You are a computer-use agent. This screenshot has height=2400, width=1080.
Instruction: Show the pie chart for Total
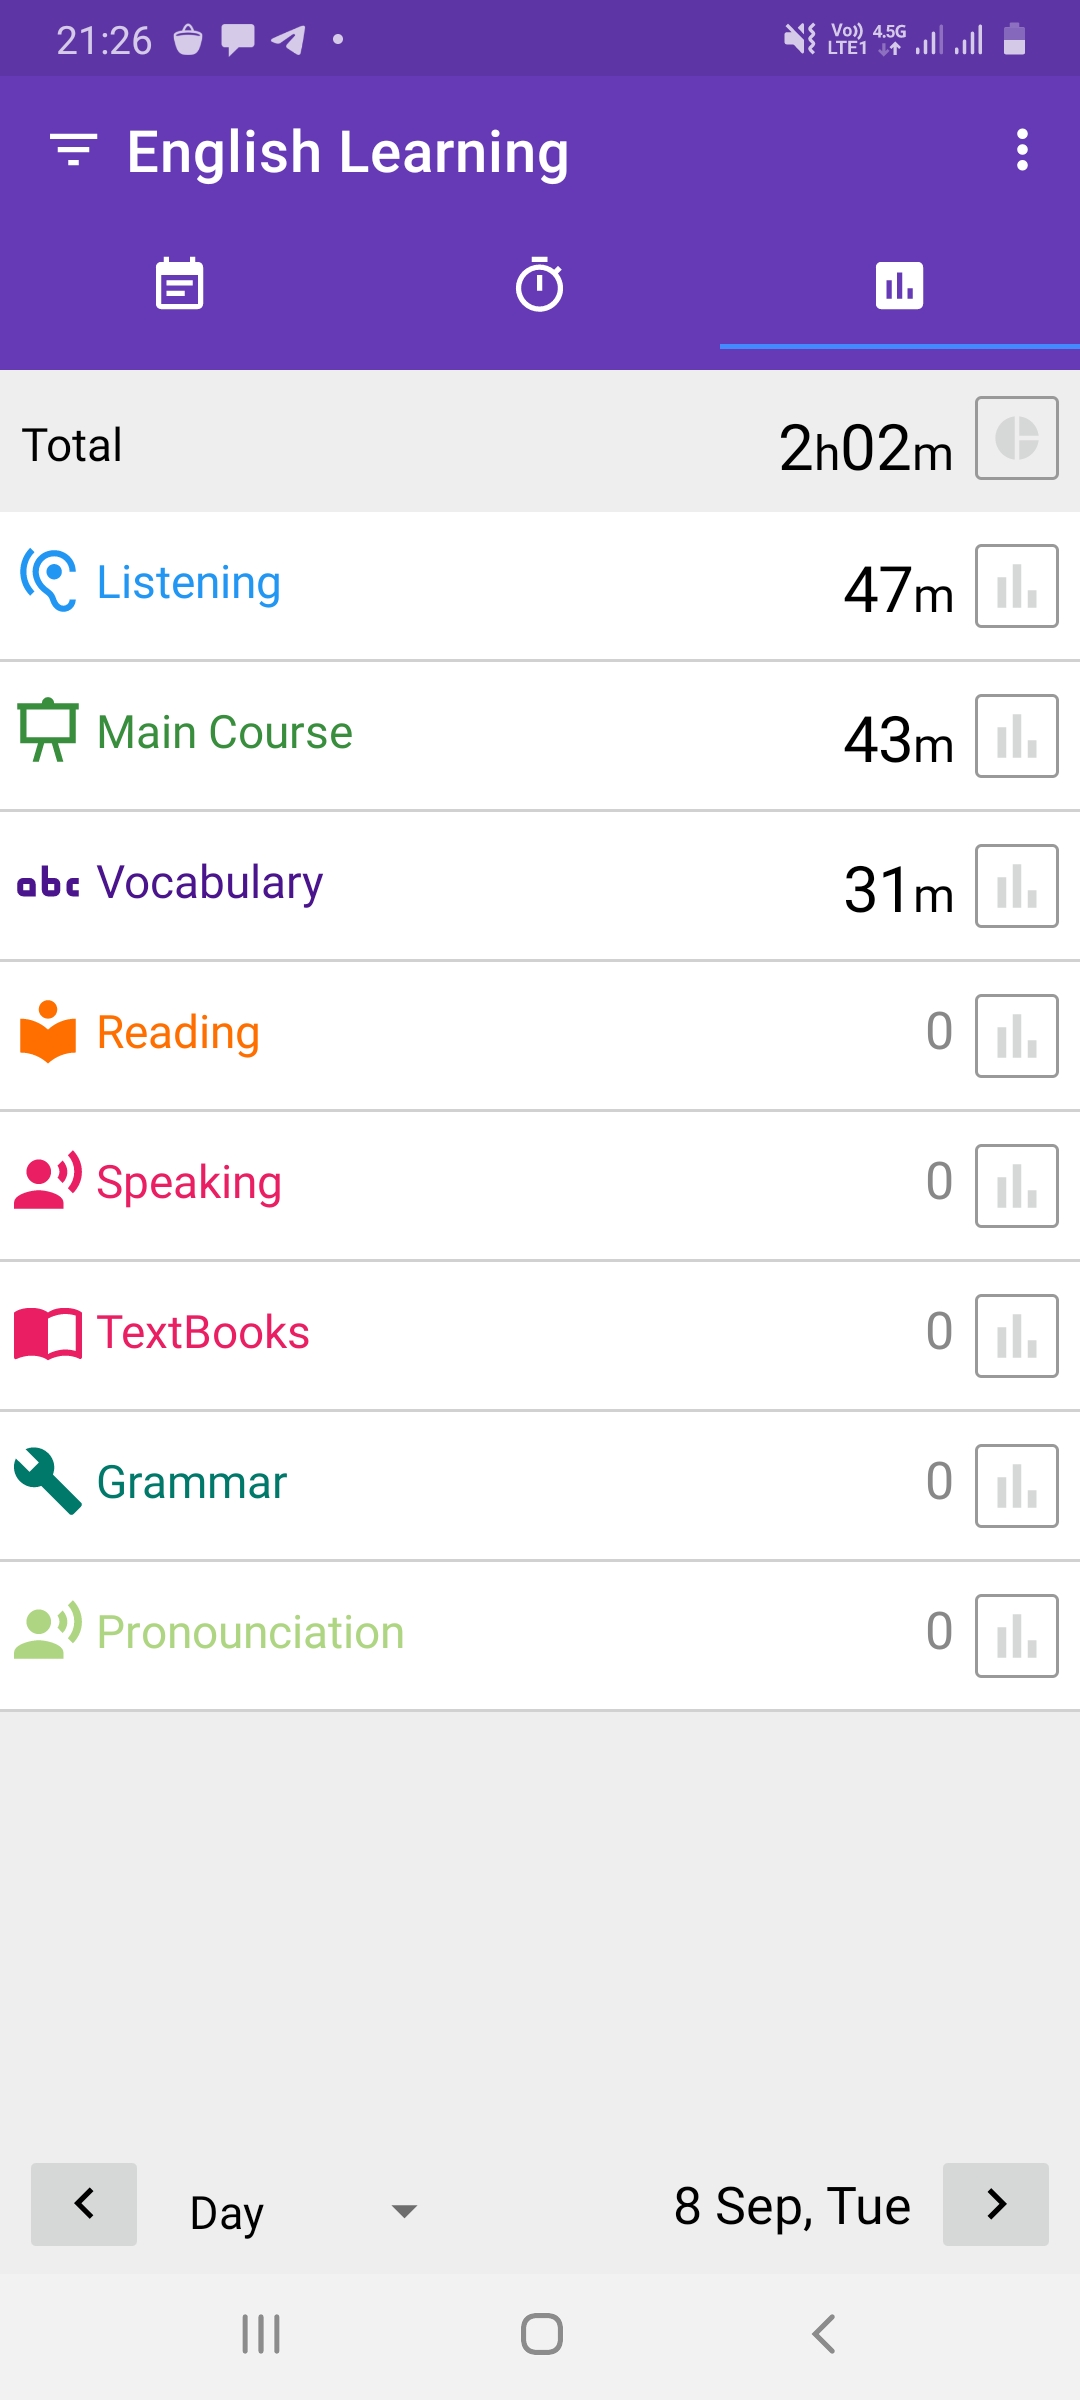pos(1017,438)
